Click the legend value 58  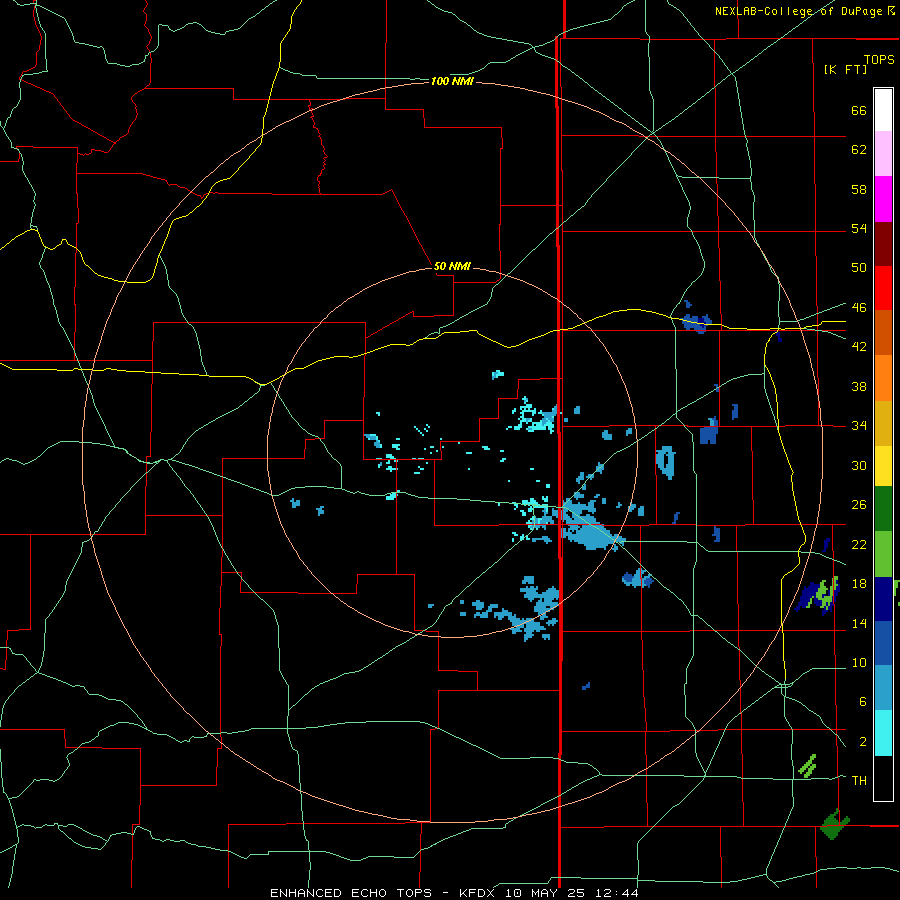tap(859, 189)
